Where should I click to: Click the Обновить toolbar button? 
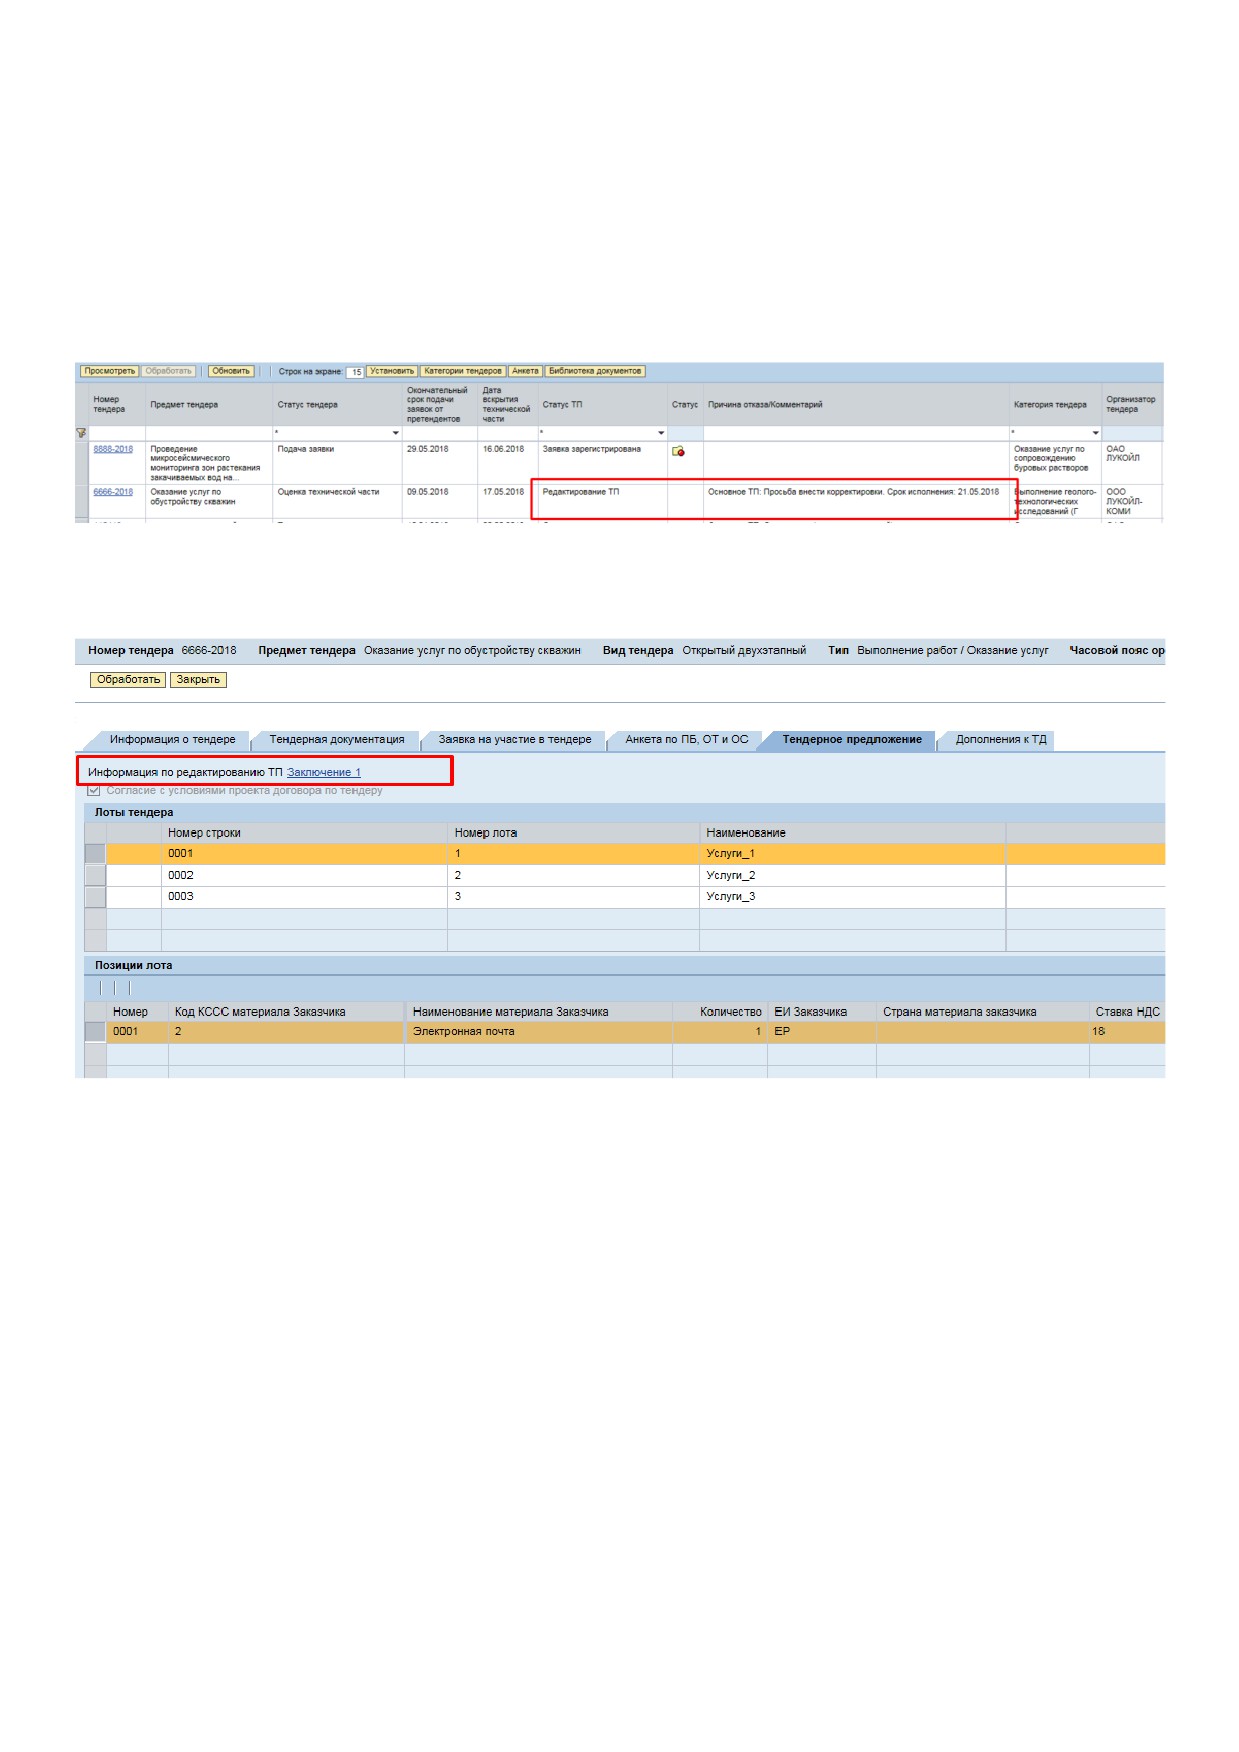click(231, 371)
